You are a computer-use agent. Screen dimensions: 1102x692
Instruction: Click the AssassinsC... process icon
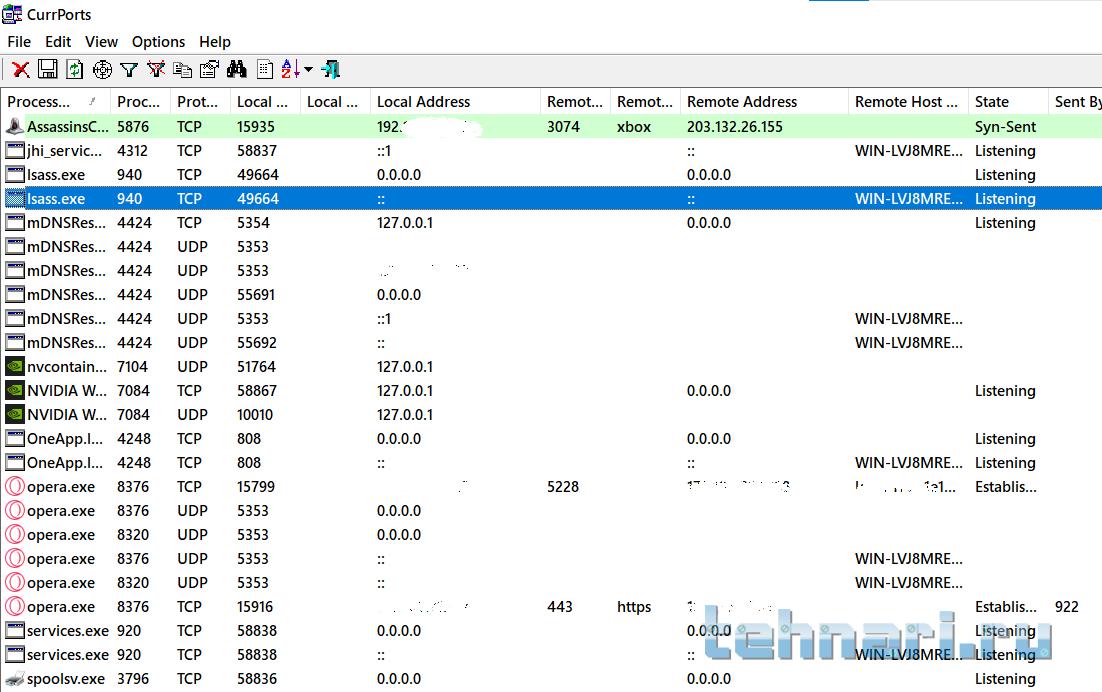pyautogui.click(x=15, y=126)
